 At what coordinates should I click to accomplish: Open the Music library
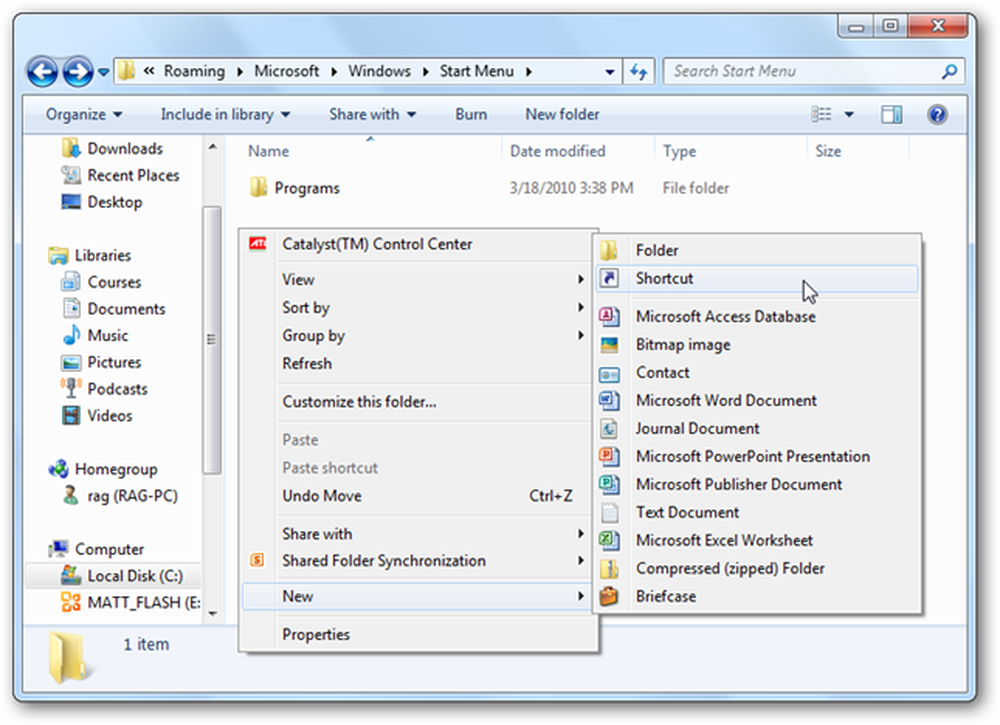(x=95, y=336)
